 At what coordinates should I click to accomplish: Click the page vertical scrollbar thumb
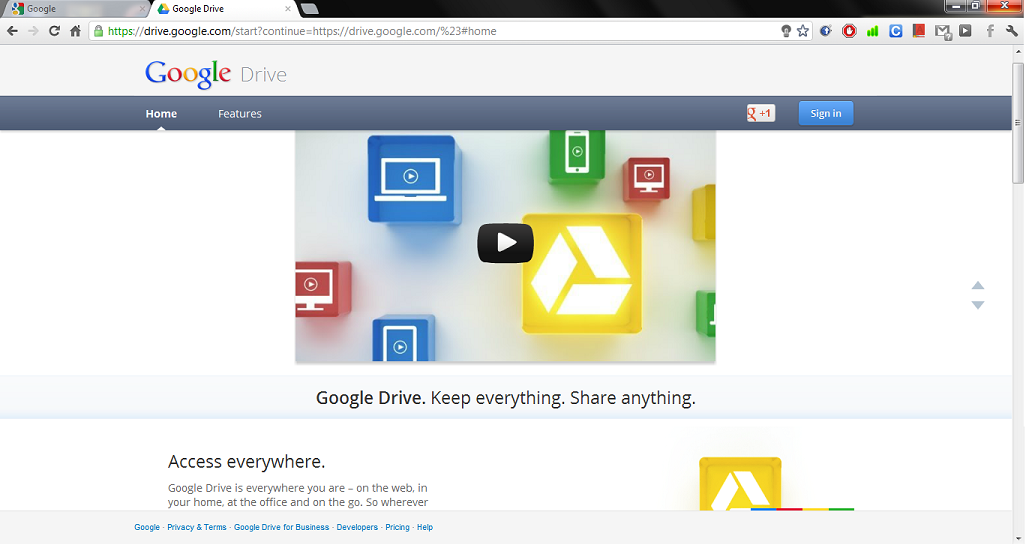click(1018, 123)
